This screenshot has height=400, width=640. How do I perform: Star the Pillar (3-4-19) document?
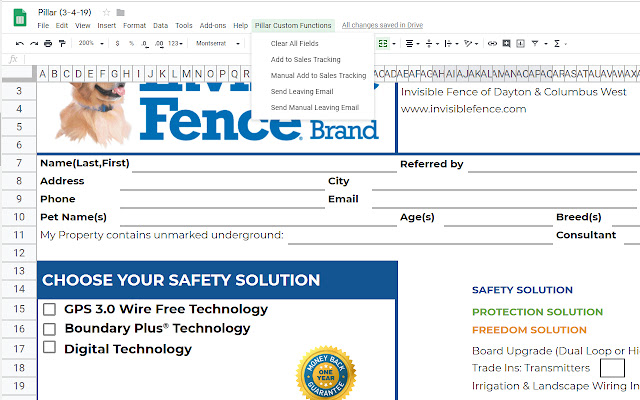click(x=106, y=12)
